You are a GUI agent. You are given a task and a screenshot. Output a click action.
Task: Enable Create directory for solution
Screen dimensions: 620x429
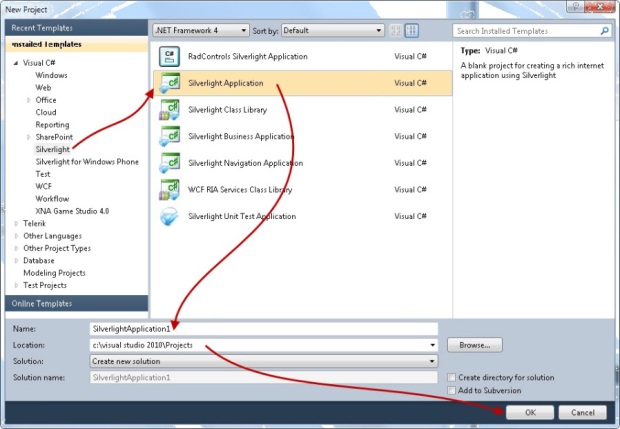(x=451, y=377)
